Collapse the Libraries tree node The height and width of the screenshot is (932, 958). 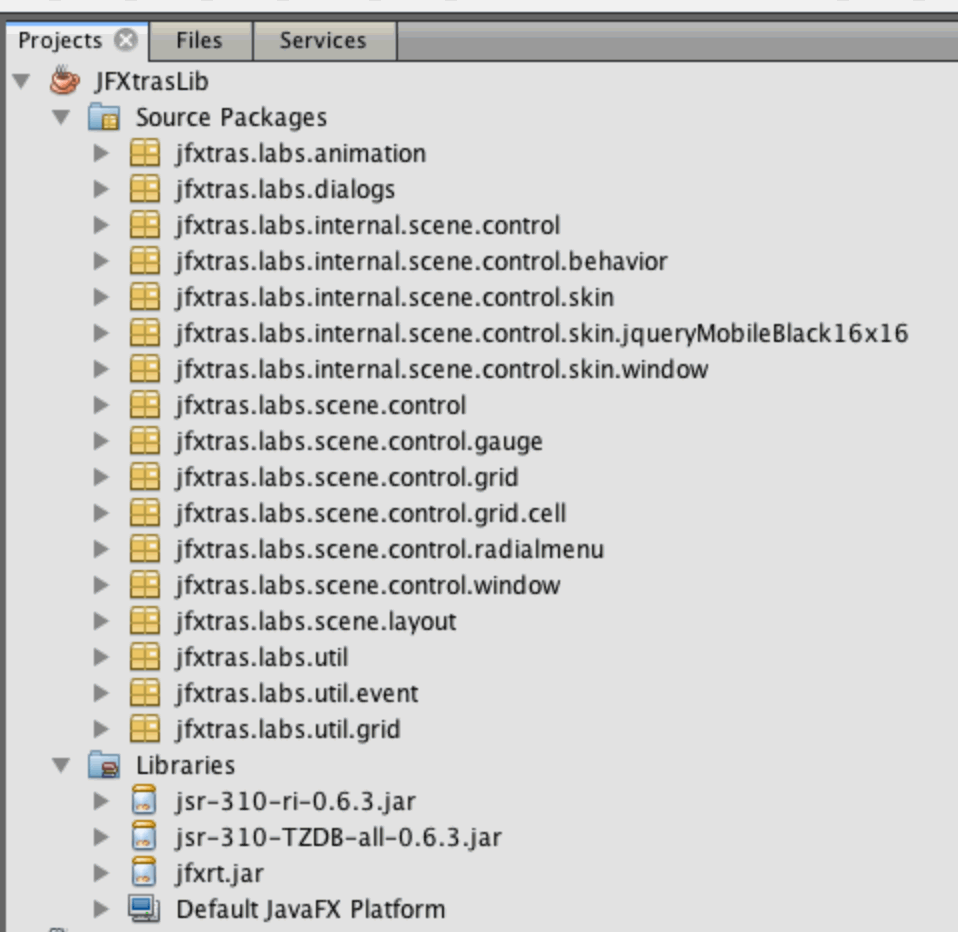click(x=62, y=766)
